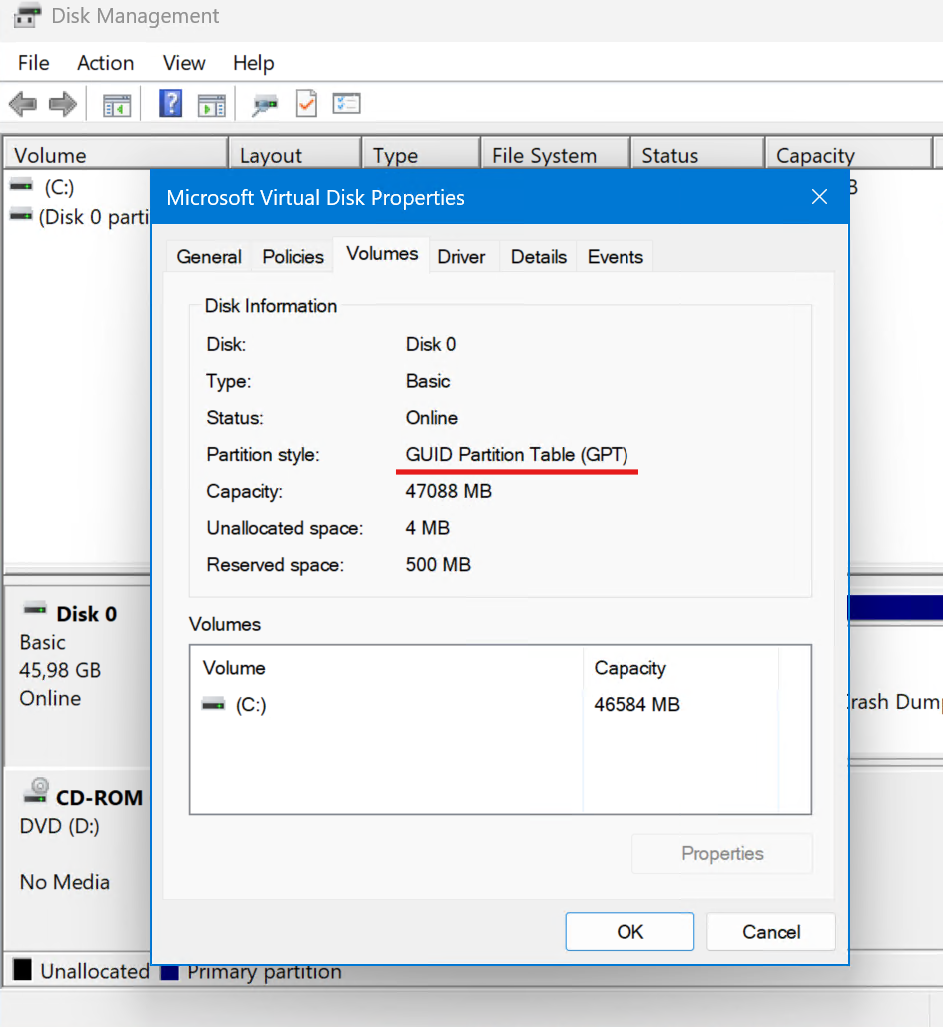Sort by the File System column header

tap(544, 156)
